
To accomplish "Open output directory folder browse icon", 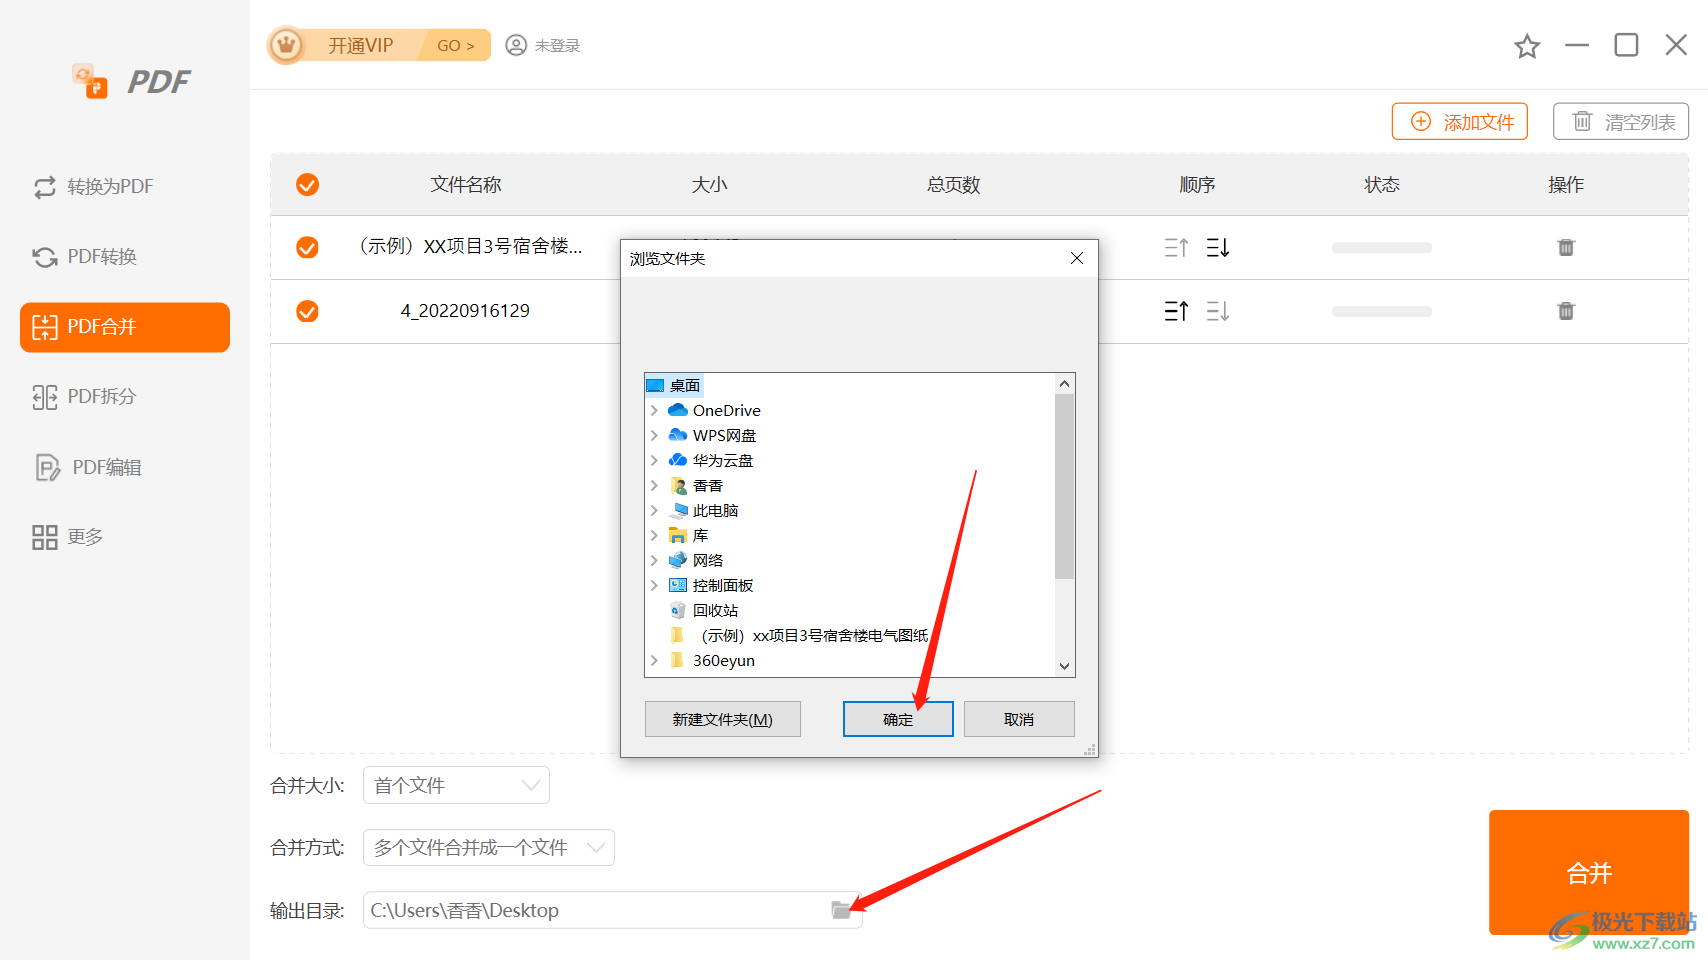I will [841, 910].
